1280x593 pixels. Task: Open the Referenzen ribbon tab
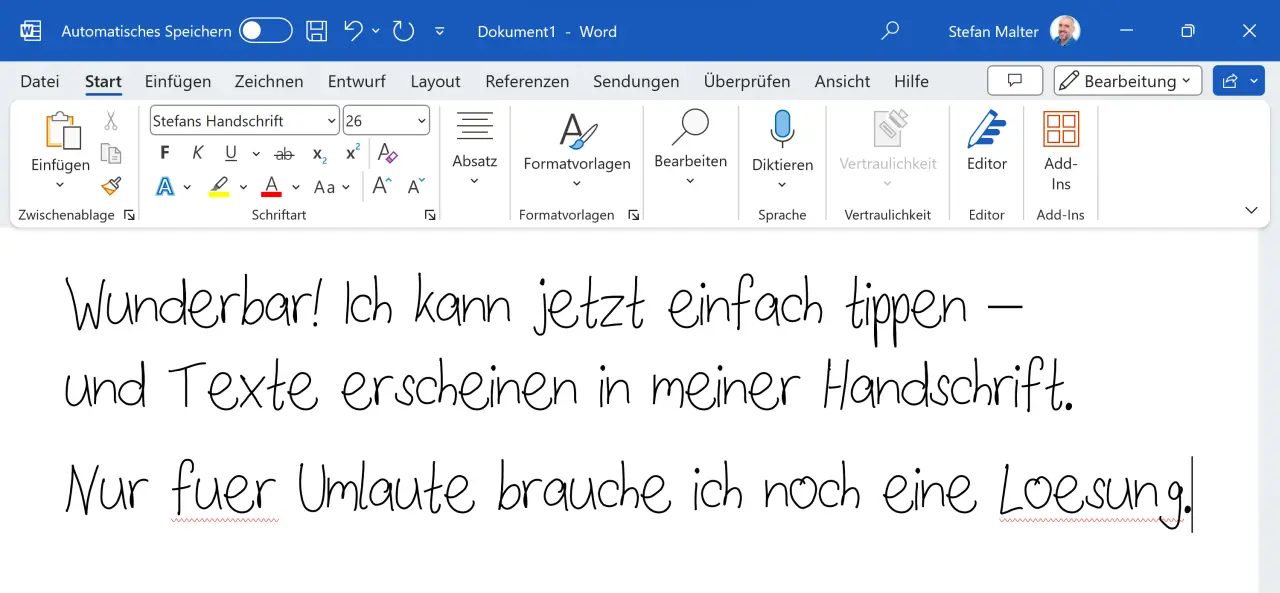click(x=527, y=81)
